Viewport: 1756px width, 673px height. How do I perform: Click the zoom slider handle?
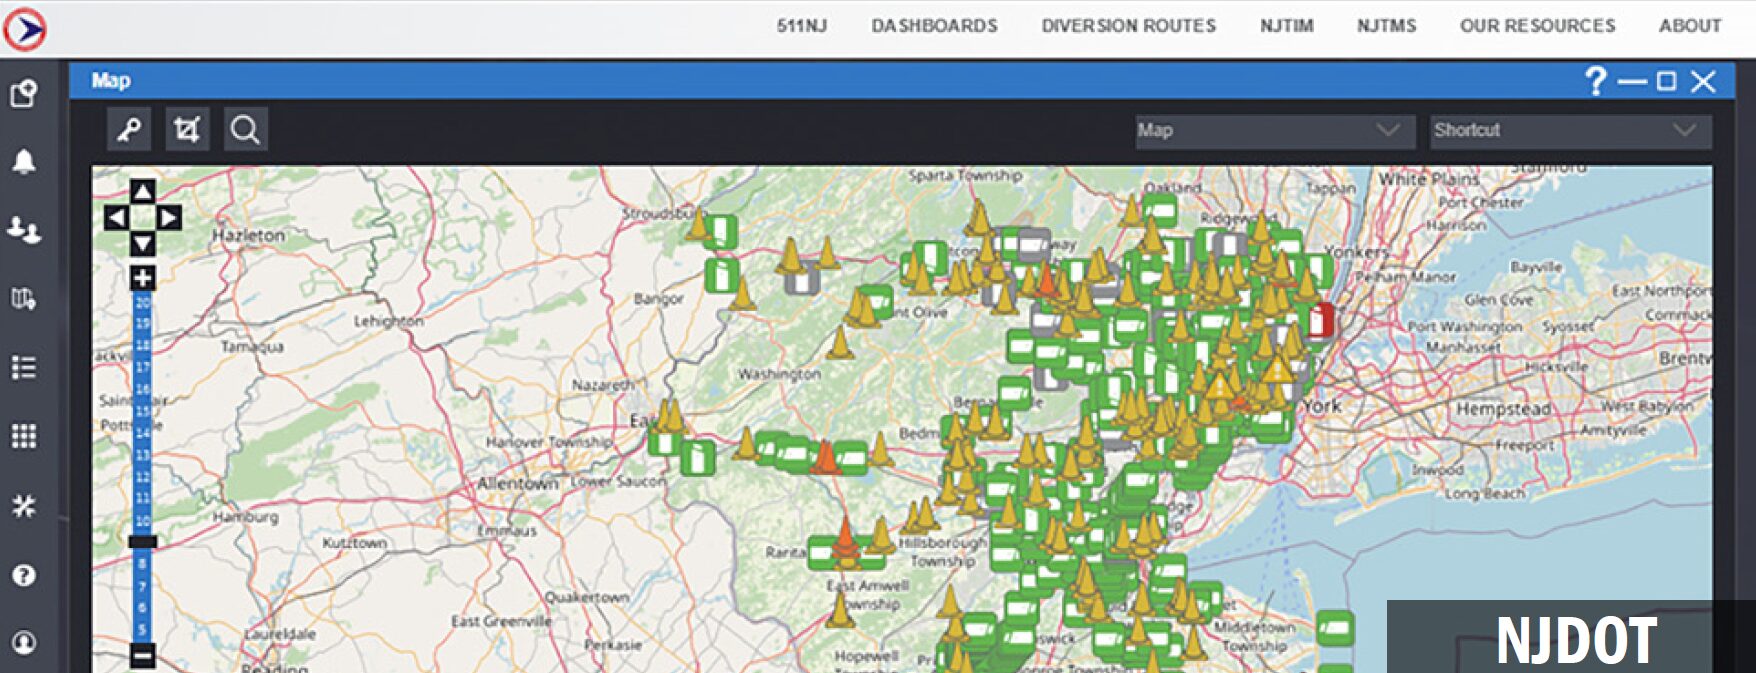pyautogui.click(x=143, y=541)
